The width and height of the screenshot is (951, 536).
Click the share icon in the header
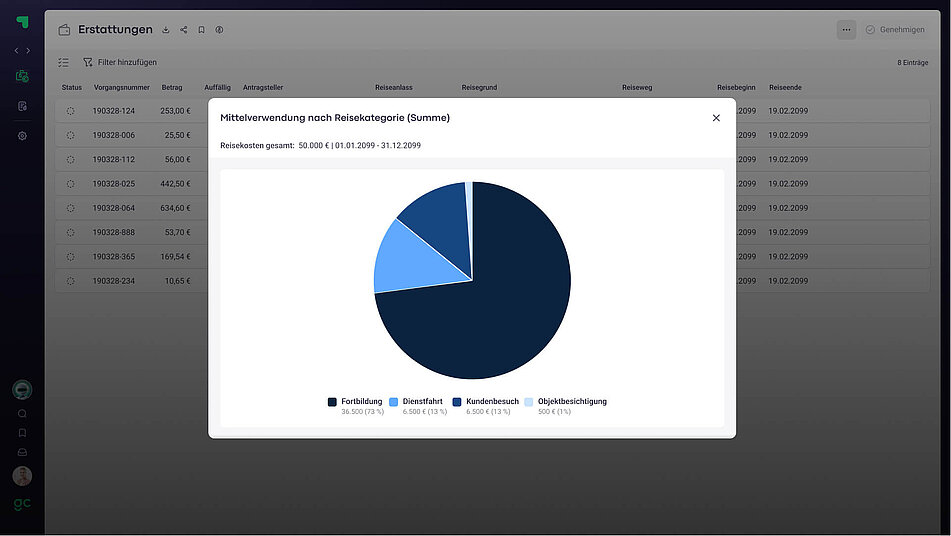(x=184, y=30)
